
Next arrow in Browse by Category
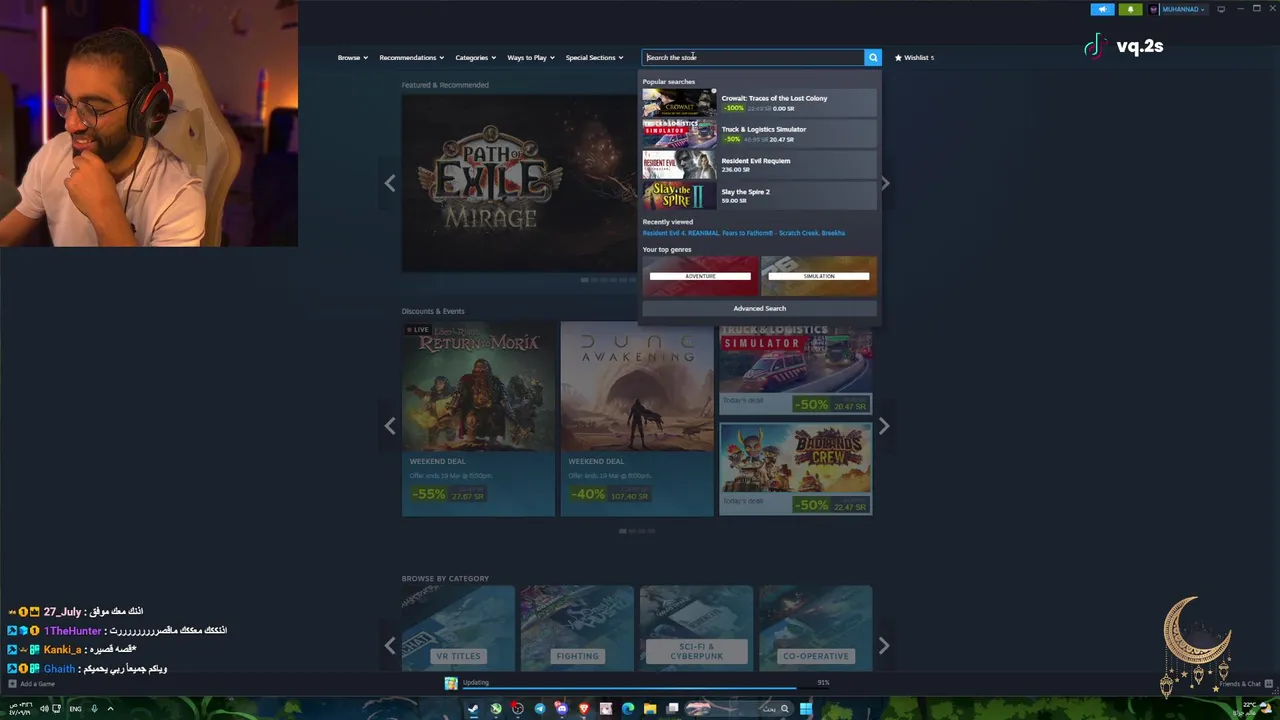(x=883, y=646)
